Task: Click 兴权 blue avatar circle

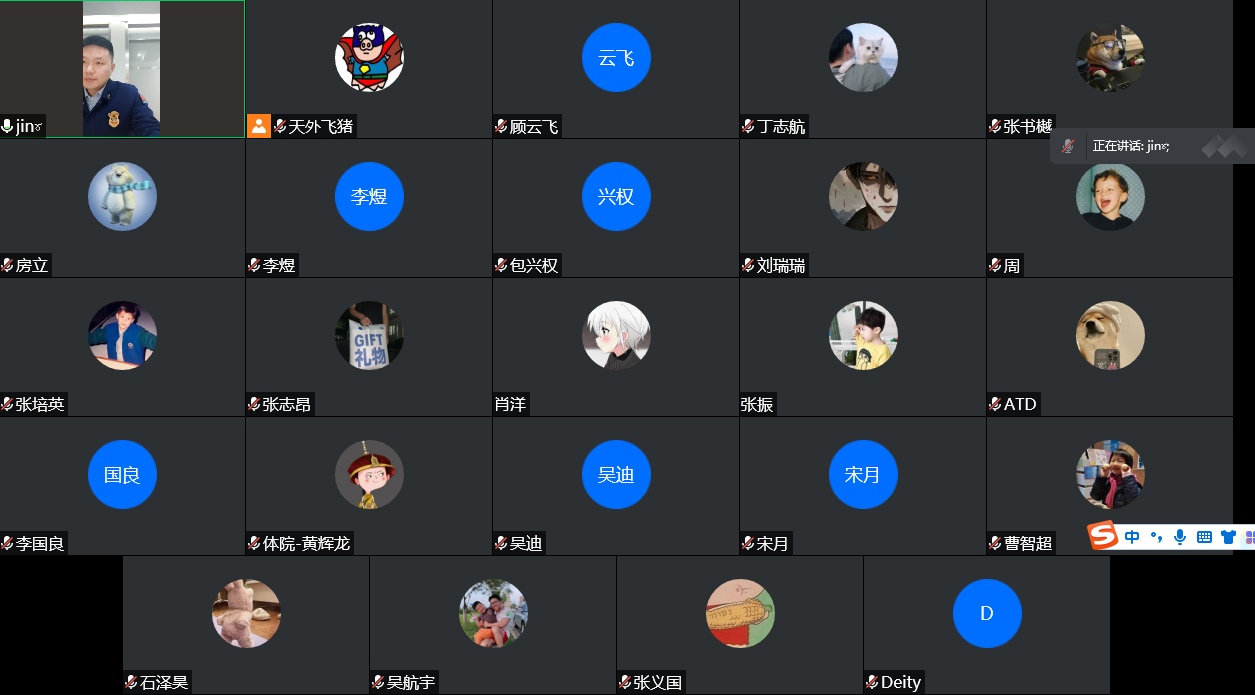Action: point(616,197)
